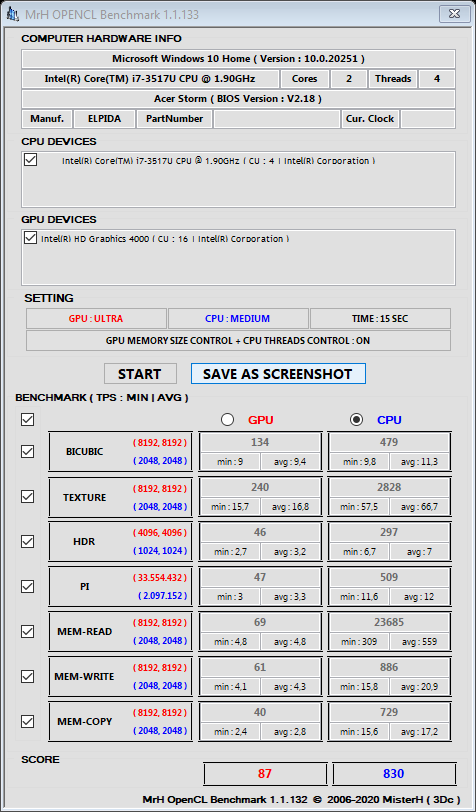Image resolution: width=476 pixels, height=812 pixels.
Task: Uncheck the MEM-WRITE benchmark checkbox
Action: click(x=27, y=676)
